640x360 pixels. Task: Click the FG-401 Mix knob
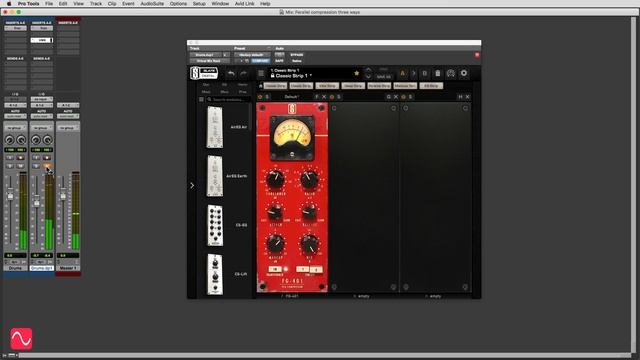tap(310, 244)
